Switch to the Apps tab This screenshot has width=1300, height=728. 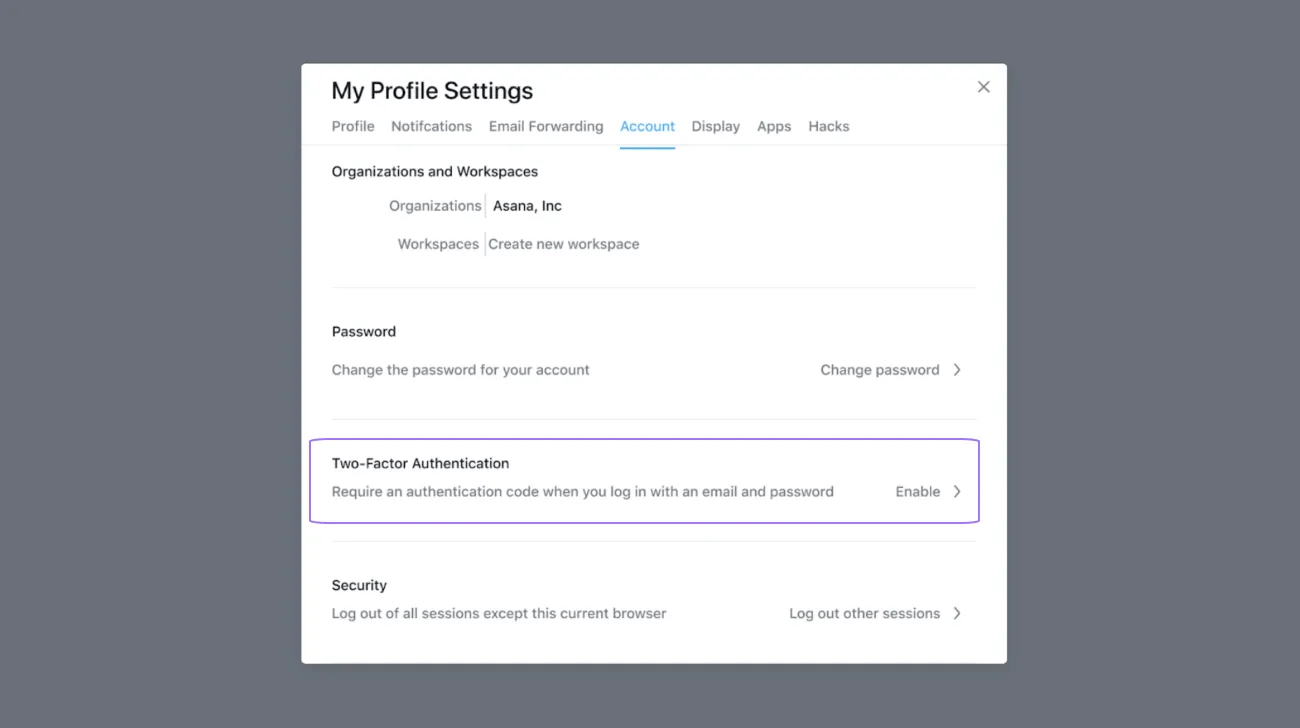pos(773,126)
